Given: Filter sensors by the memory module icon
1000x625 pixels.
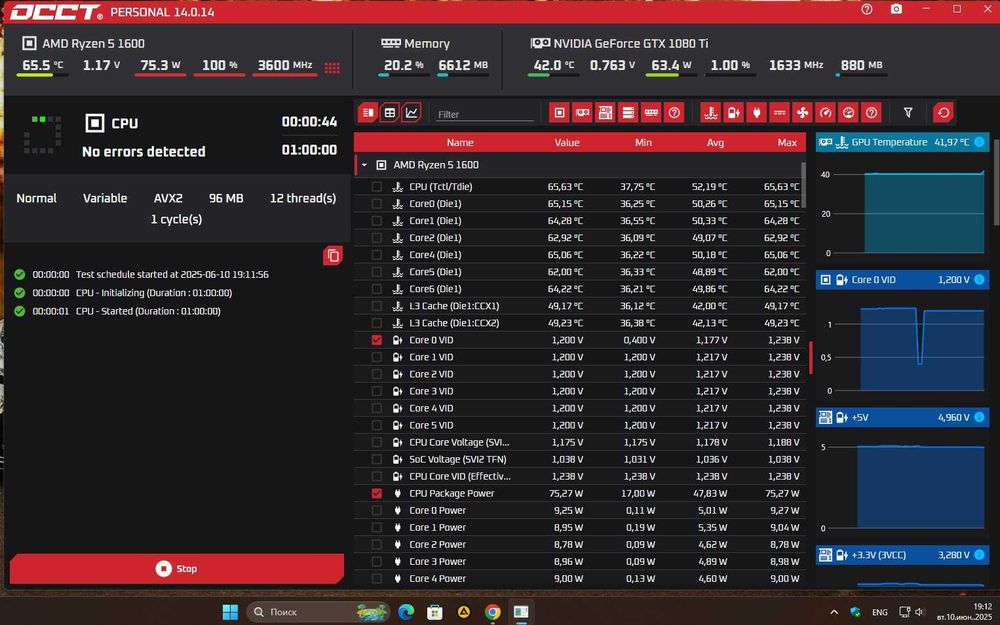Looking at the screenshot, I should [x=651, y=113].
